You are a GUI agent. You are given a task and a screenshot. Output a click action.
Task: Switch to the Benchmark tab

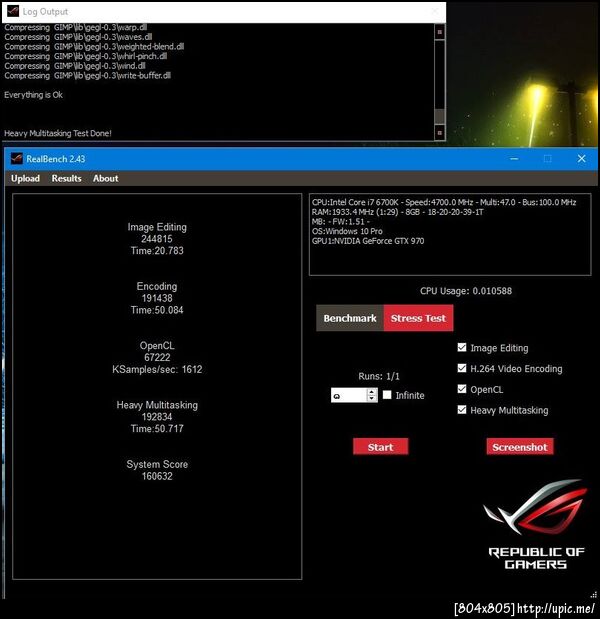pos(350,318)
